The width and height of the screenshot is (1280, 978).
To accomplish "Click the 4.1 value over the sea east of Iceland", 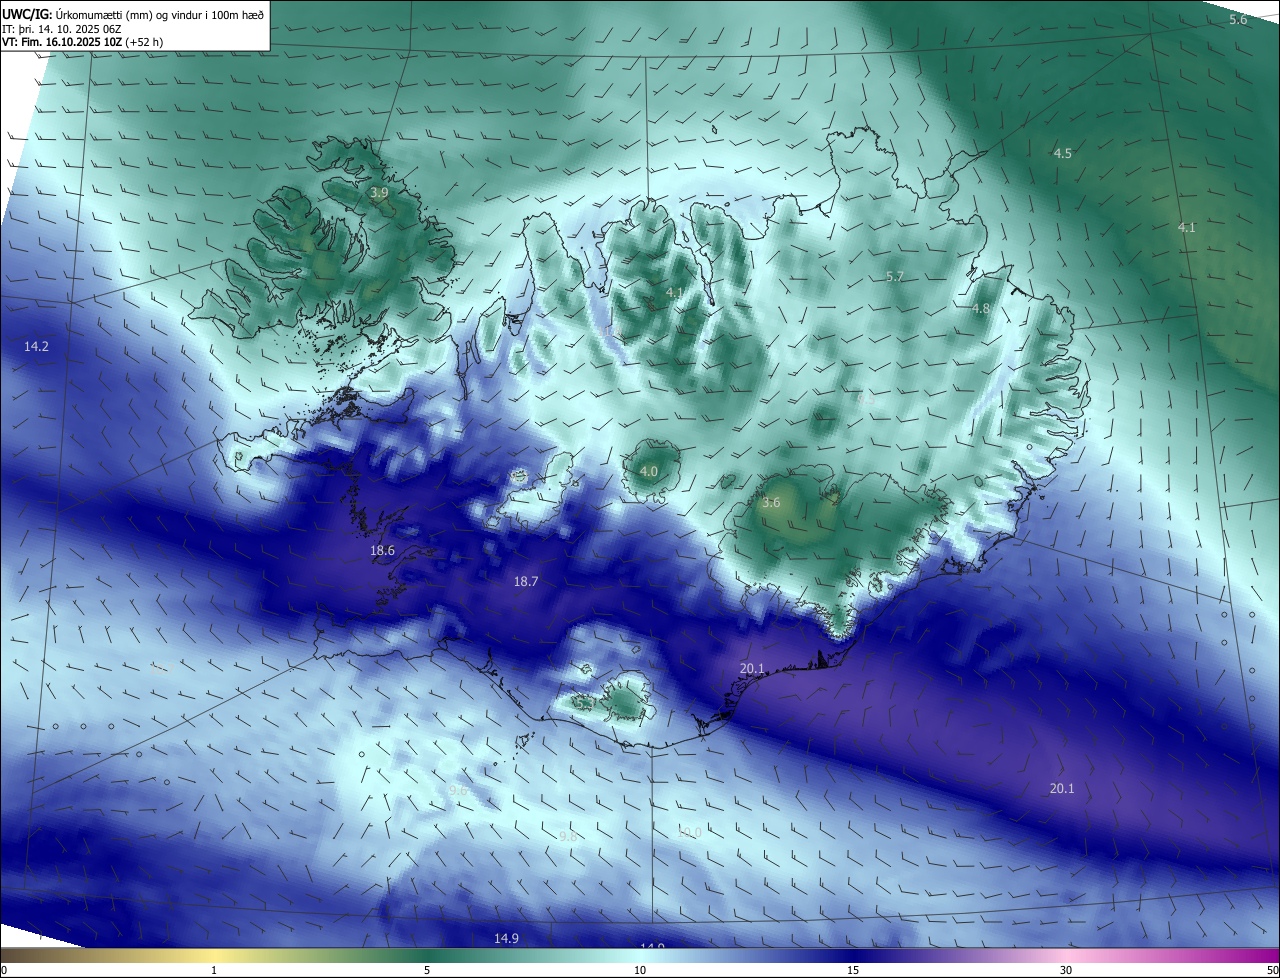I will pyautogui.click(x=1186, y=228).
